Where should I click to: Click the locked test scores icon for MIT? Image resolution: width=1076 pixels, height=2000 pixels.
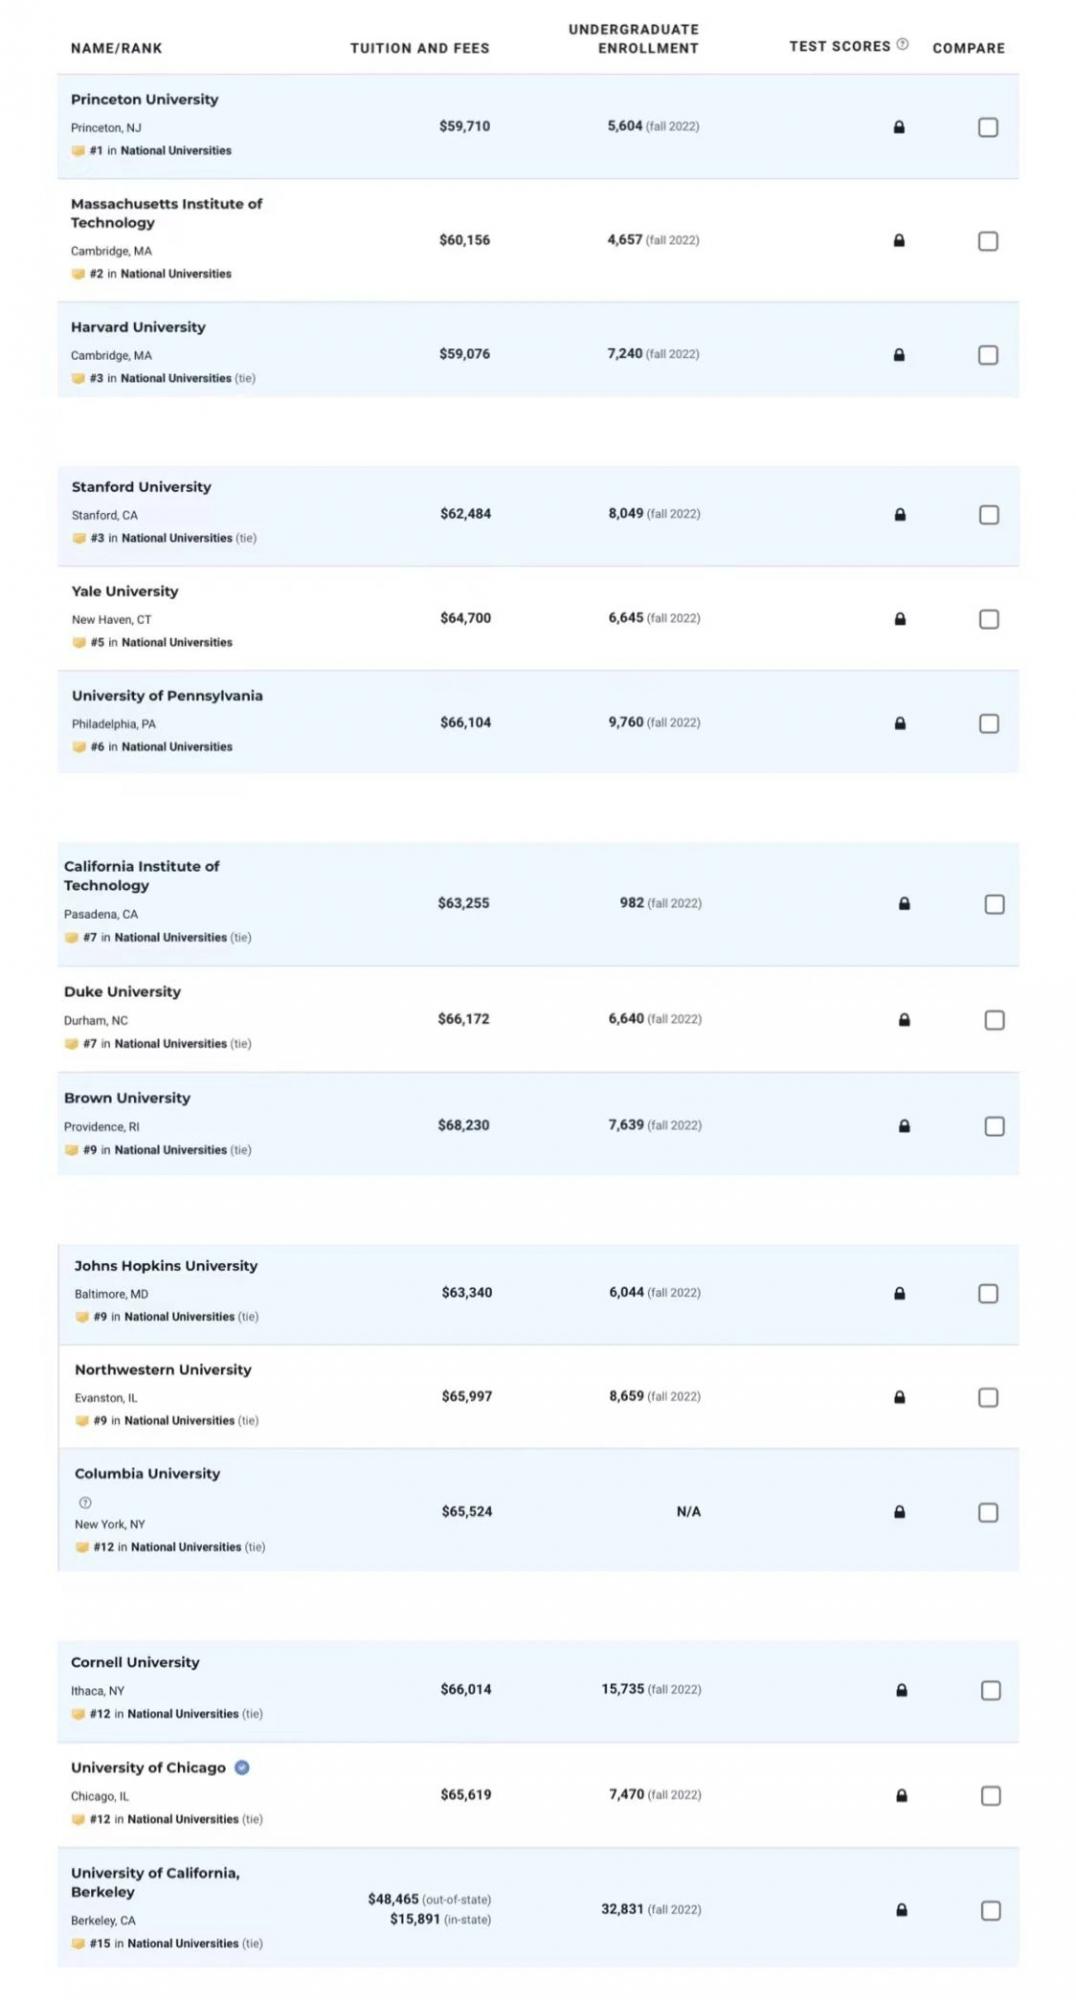pyautogui.click(x=899, y=240)
